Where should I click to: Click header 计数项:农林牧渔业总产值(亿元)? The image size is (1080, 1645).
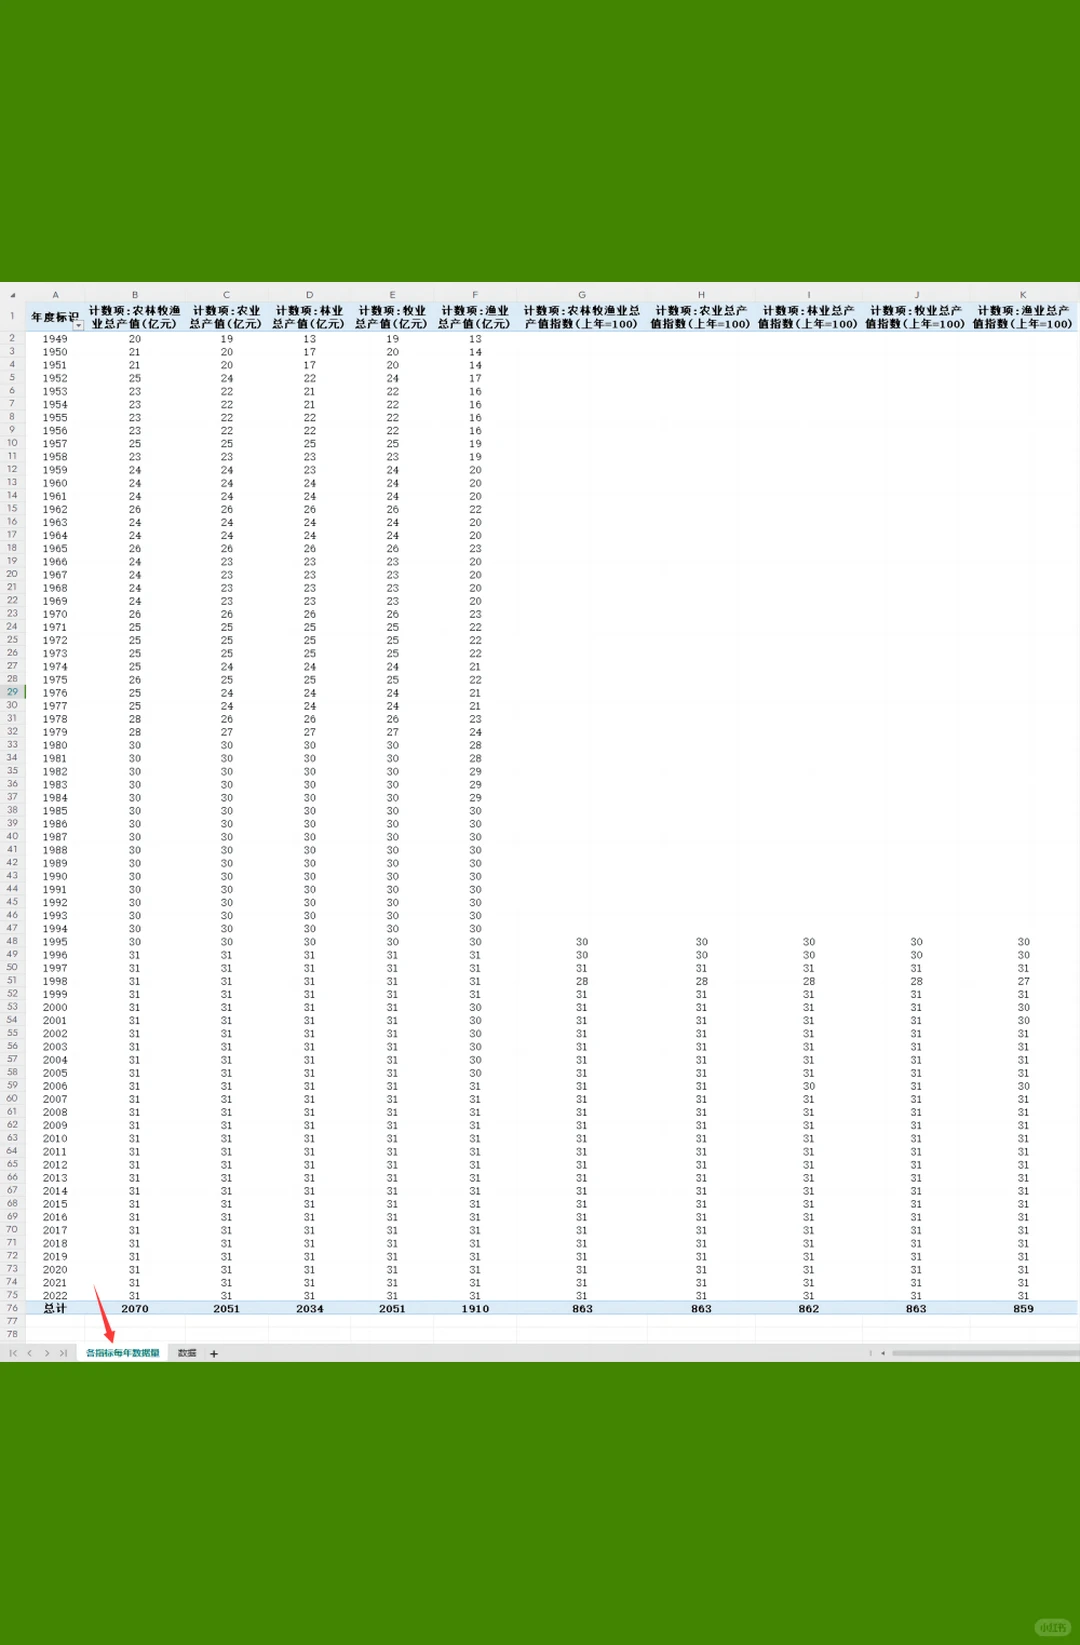[x=134, y=317]
